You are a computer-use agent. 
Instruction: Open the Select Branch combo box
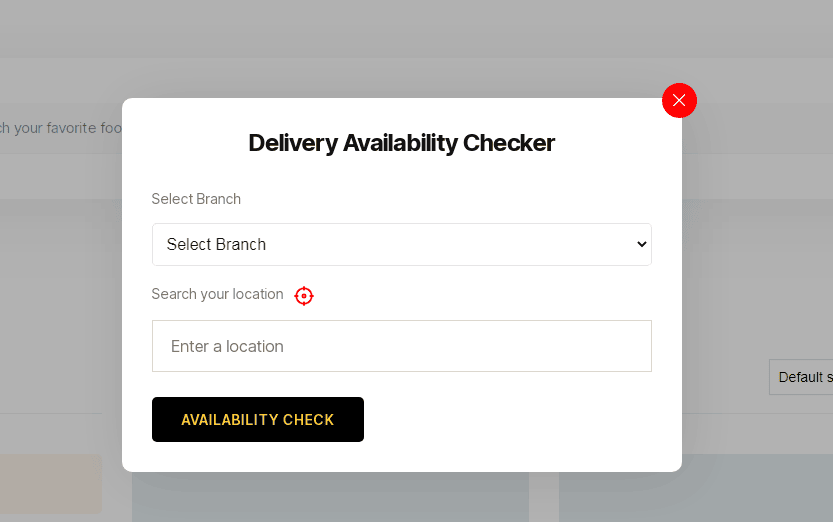pos(401,244)
